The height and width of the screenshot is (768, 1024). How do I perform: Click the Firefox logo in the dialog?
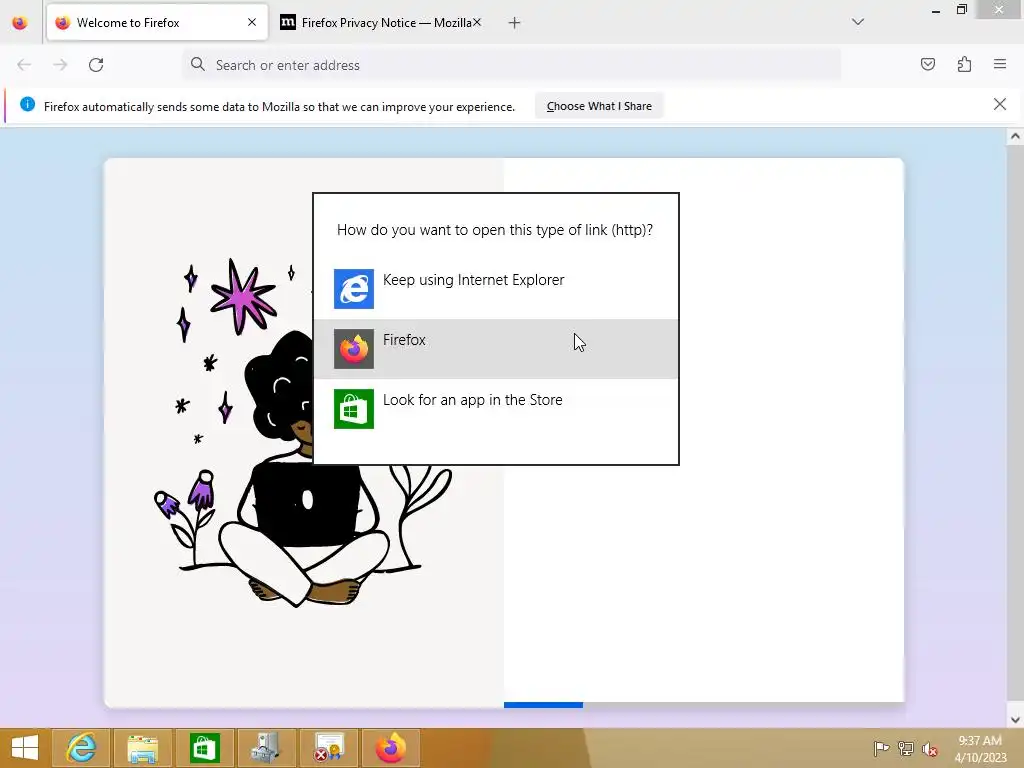click(x=354, y=349)
